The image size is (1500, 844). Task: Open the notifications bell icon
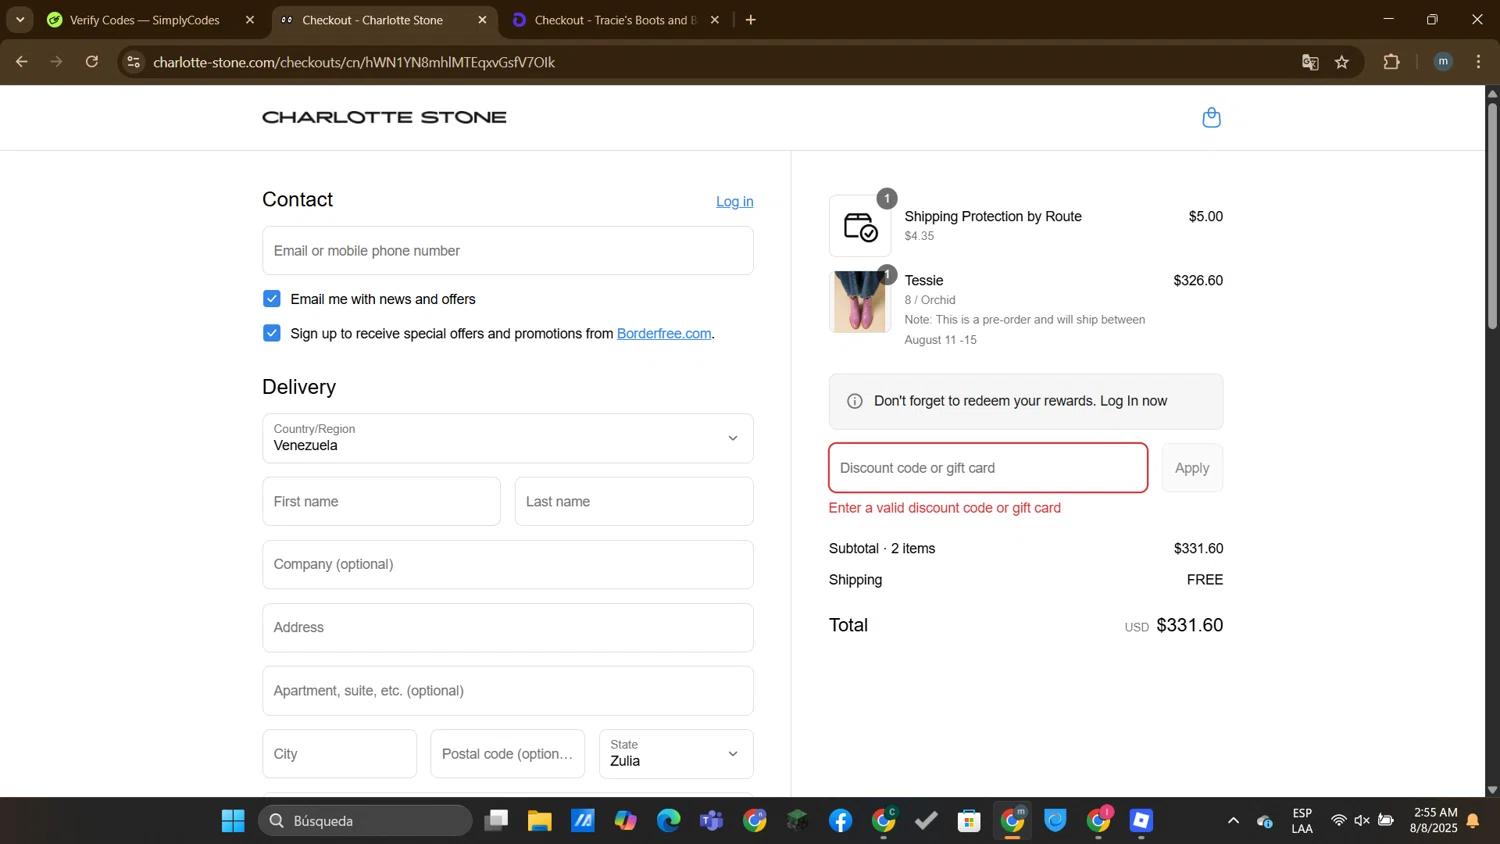(1473, 821)
